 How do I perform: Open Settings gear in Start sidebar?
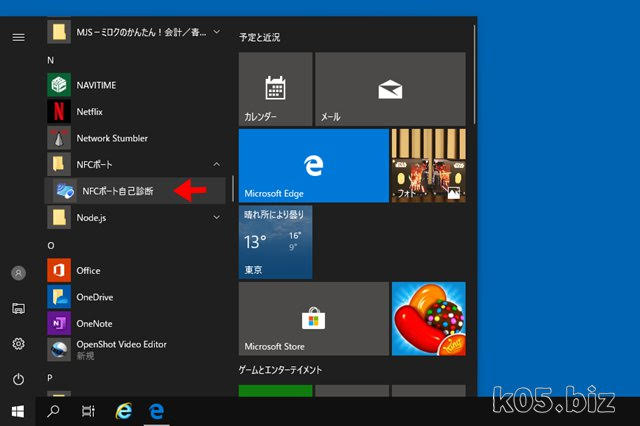[x=18, y=344]
